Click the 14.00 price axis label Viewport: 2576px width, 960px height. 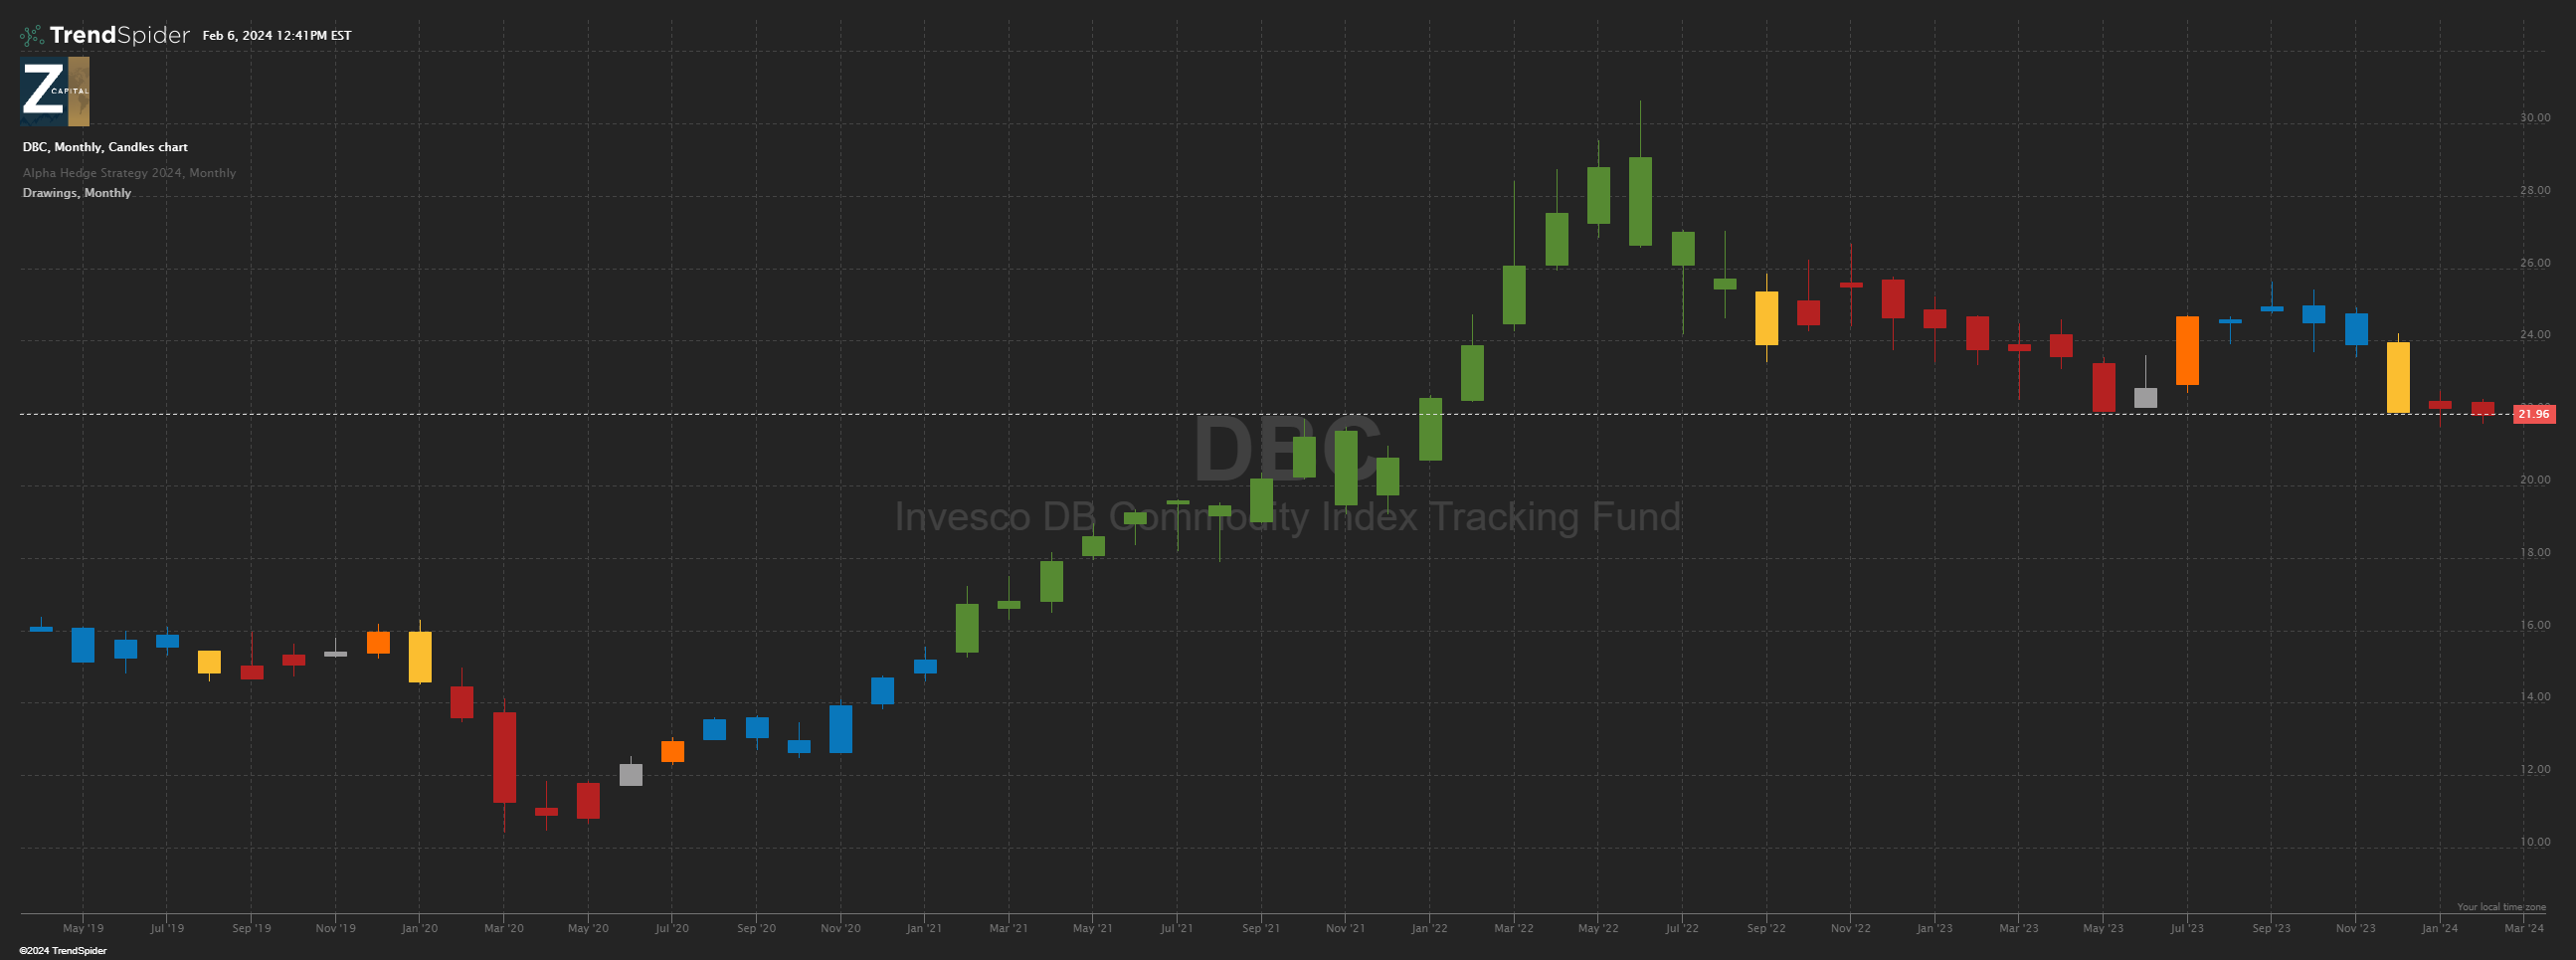[x=2534, y=697]
